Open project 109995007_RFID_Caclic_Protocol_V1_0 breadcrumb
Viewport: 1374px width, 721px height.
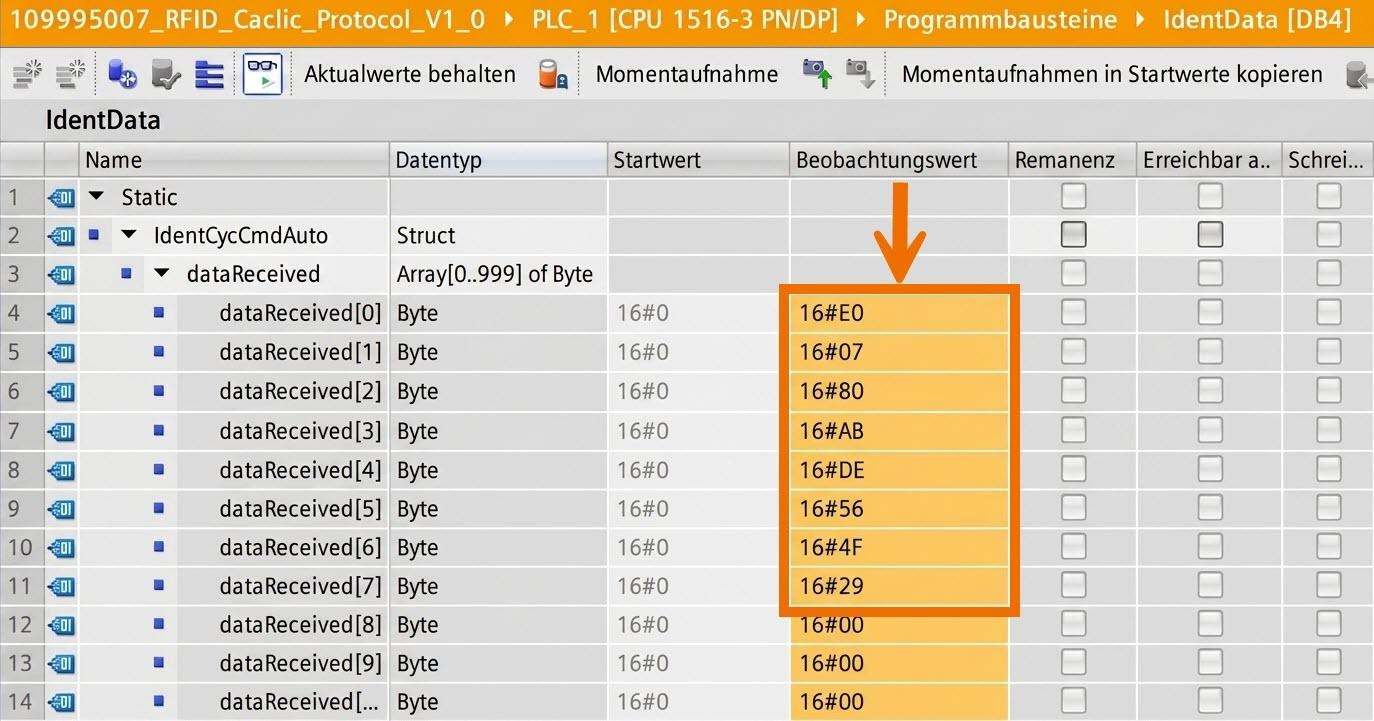click(248, 20)
